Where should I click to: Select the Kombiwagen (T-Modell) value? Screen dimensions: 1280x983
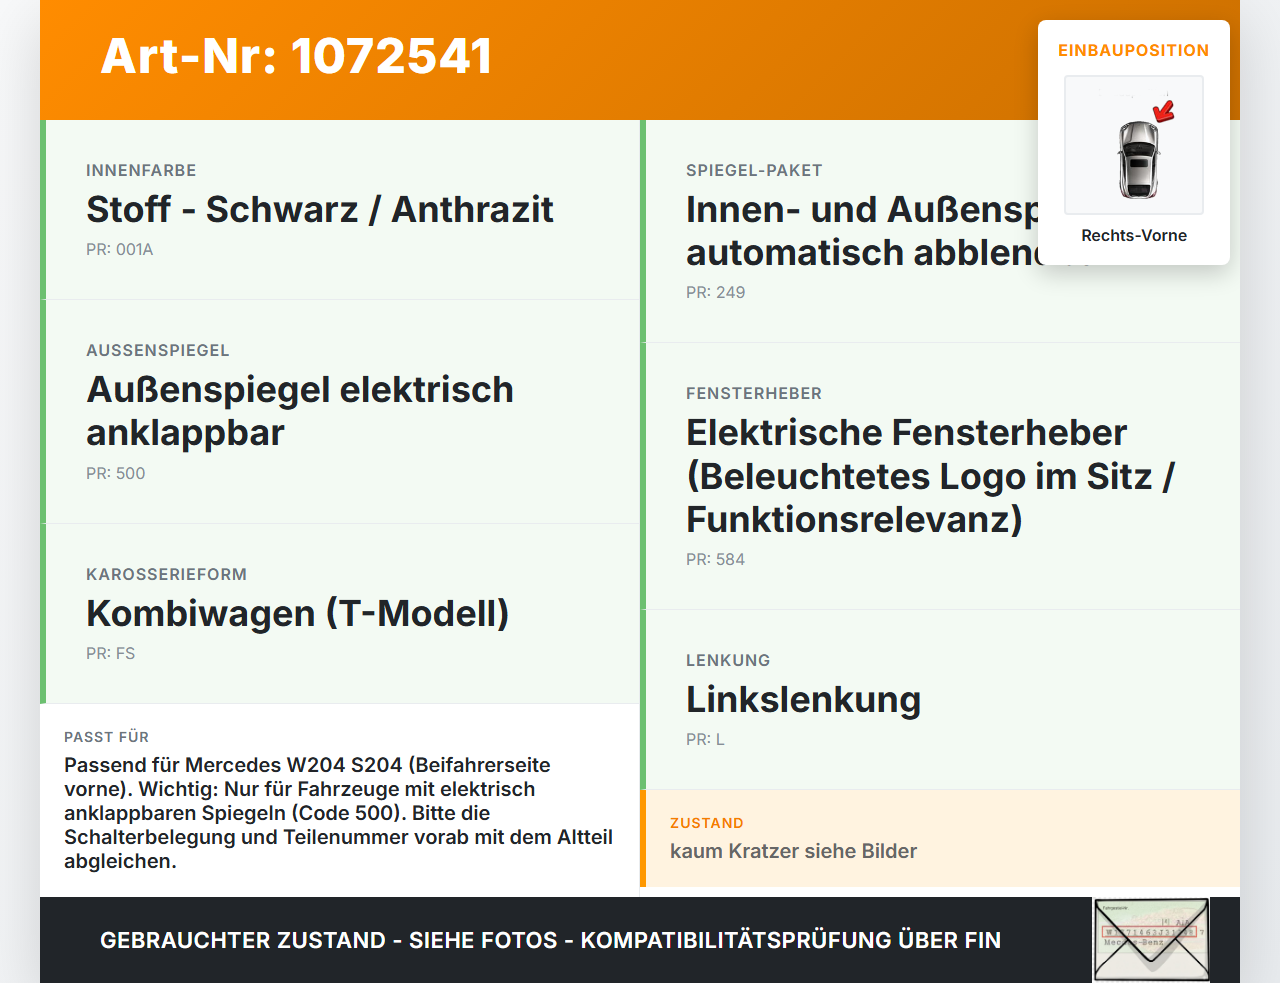[x=298, y=613]
